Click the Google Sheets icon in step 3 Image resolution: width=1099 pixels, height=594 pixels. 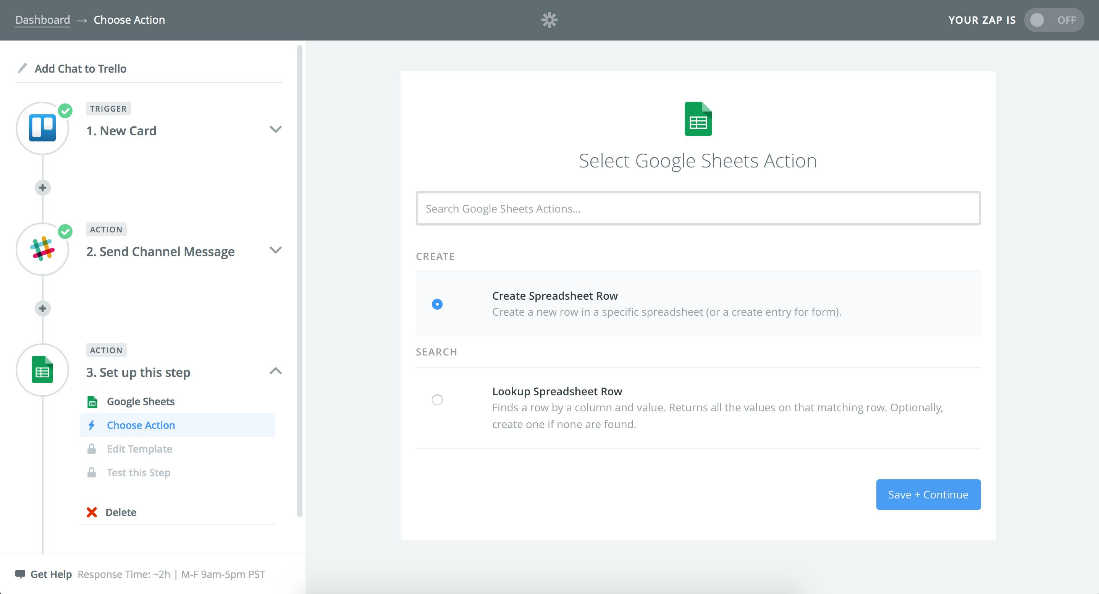(x=42, y=371)
